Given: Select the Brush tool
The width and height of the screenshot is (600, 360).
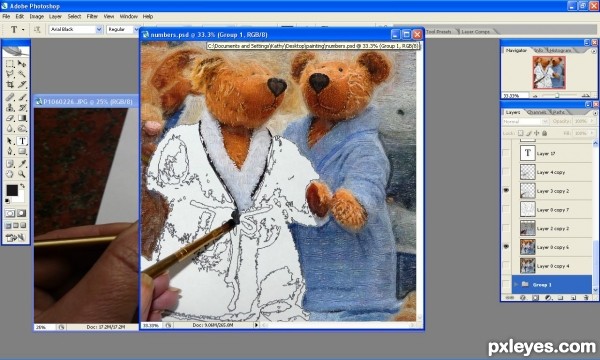Looking at the screenshot, I should click(x=22, y=97).
